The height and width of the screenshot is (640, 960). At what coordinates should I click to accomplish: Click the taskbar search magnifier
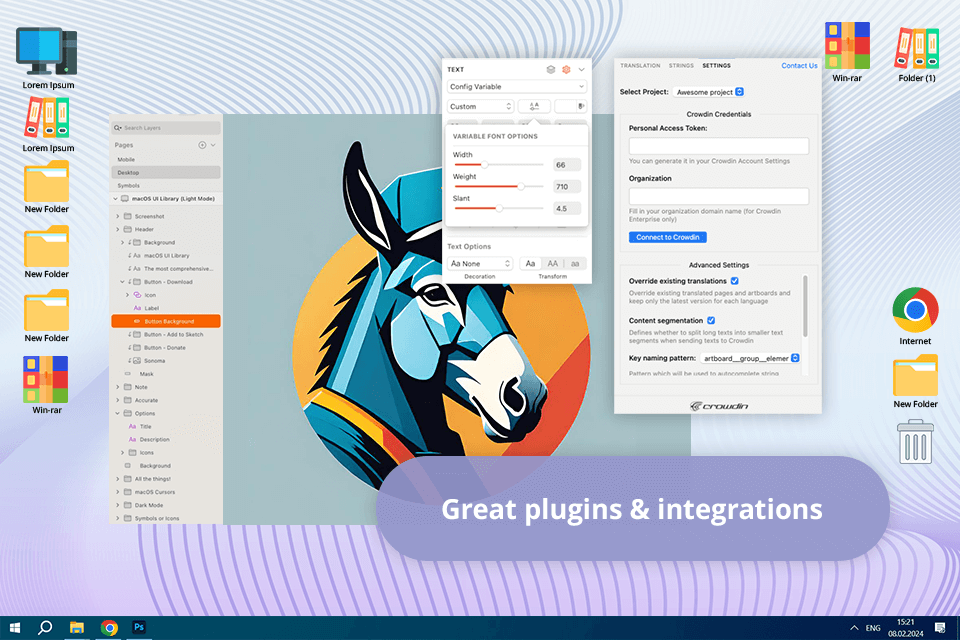pyautogui.click(x=45, y=628)
